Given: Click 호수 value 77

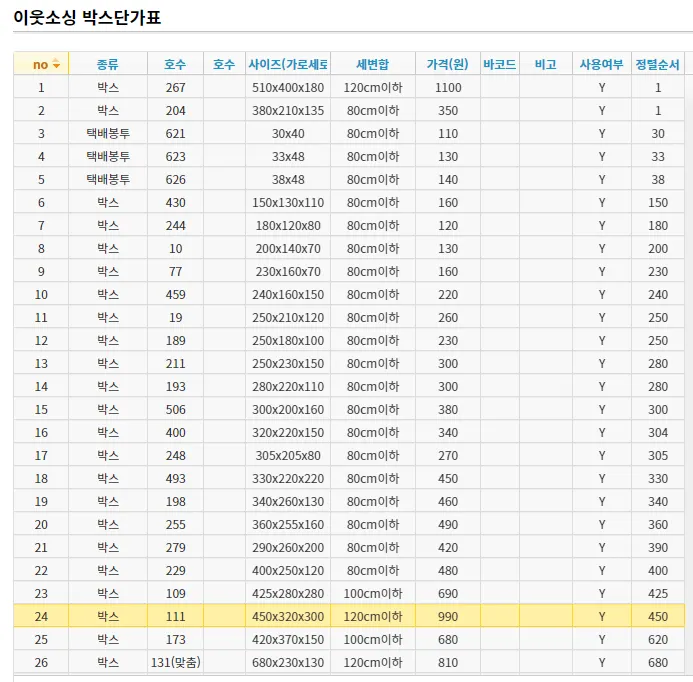Looking at the screenshot, I should (x=175, y=271).
